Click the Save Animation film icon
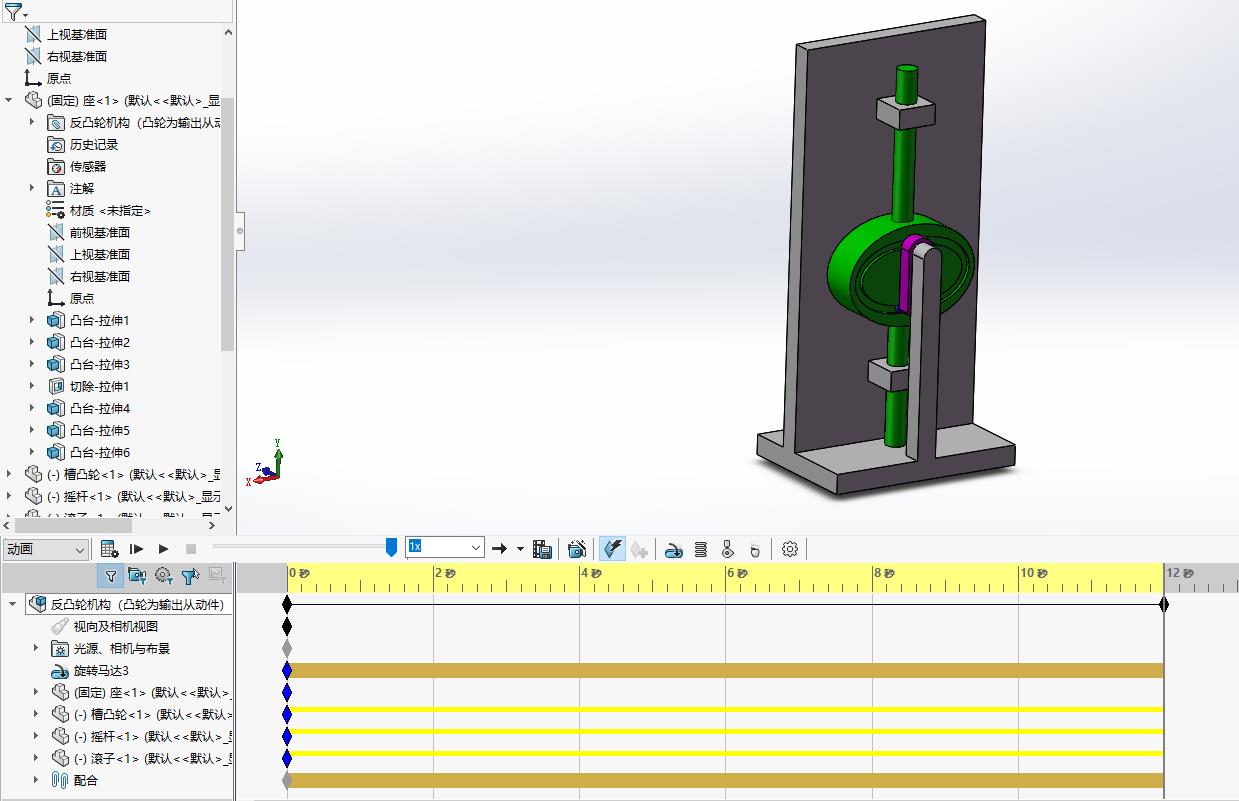 click(543, 548)
